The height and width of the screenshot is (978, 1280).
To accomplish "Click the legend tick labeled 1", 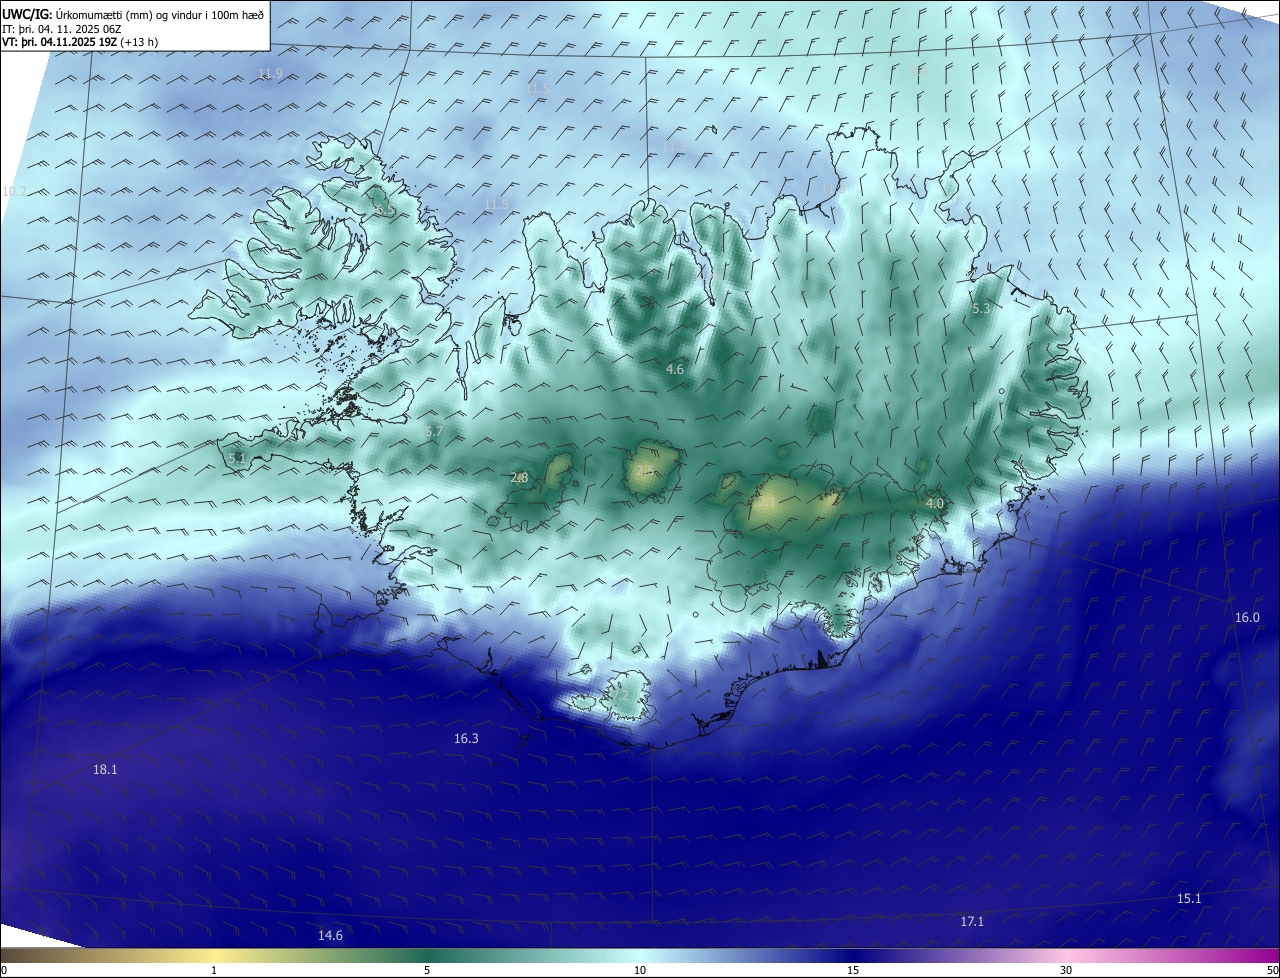I will (x=214, y=970).
